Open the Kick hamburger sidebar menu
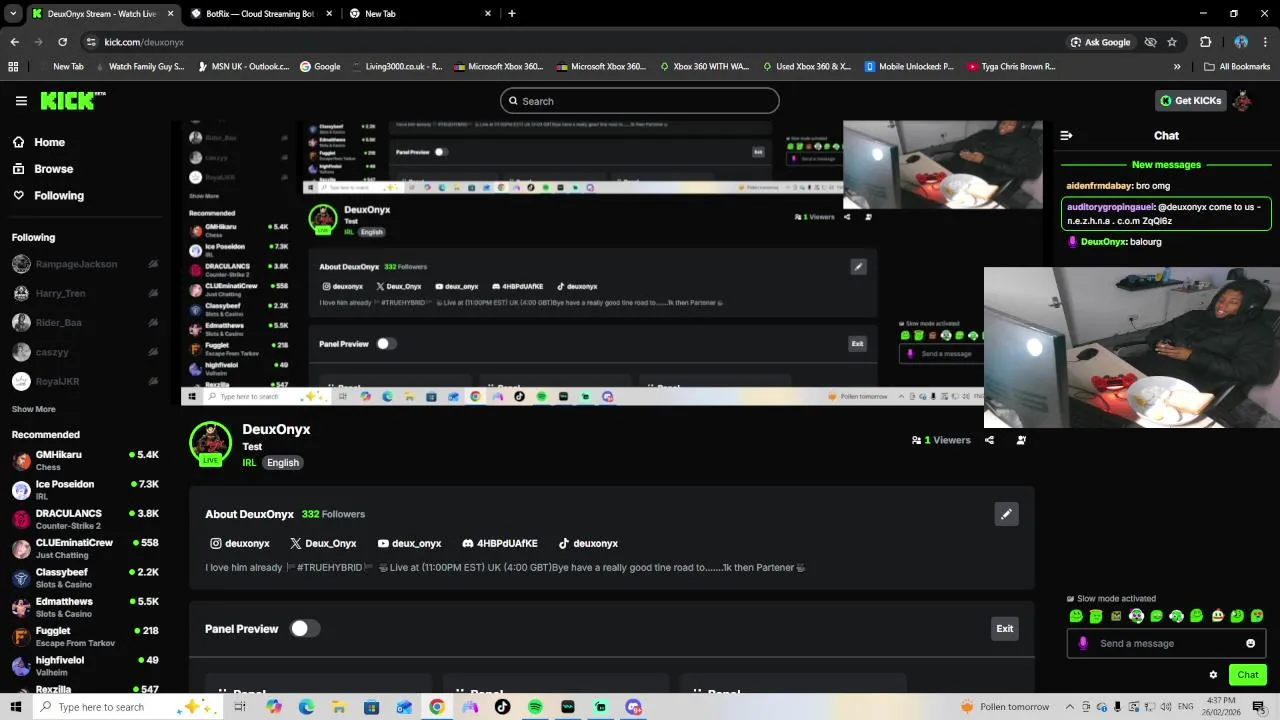This screenshot has width=1280, height=720. tap(21, 101)
